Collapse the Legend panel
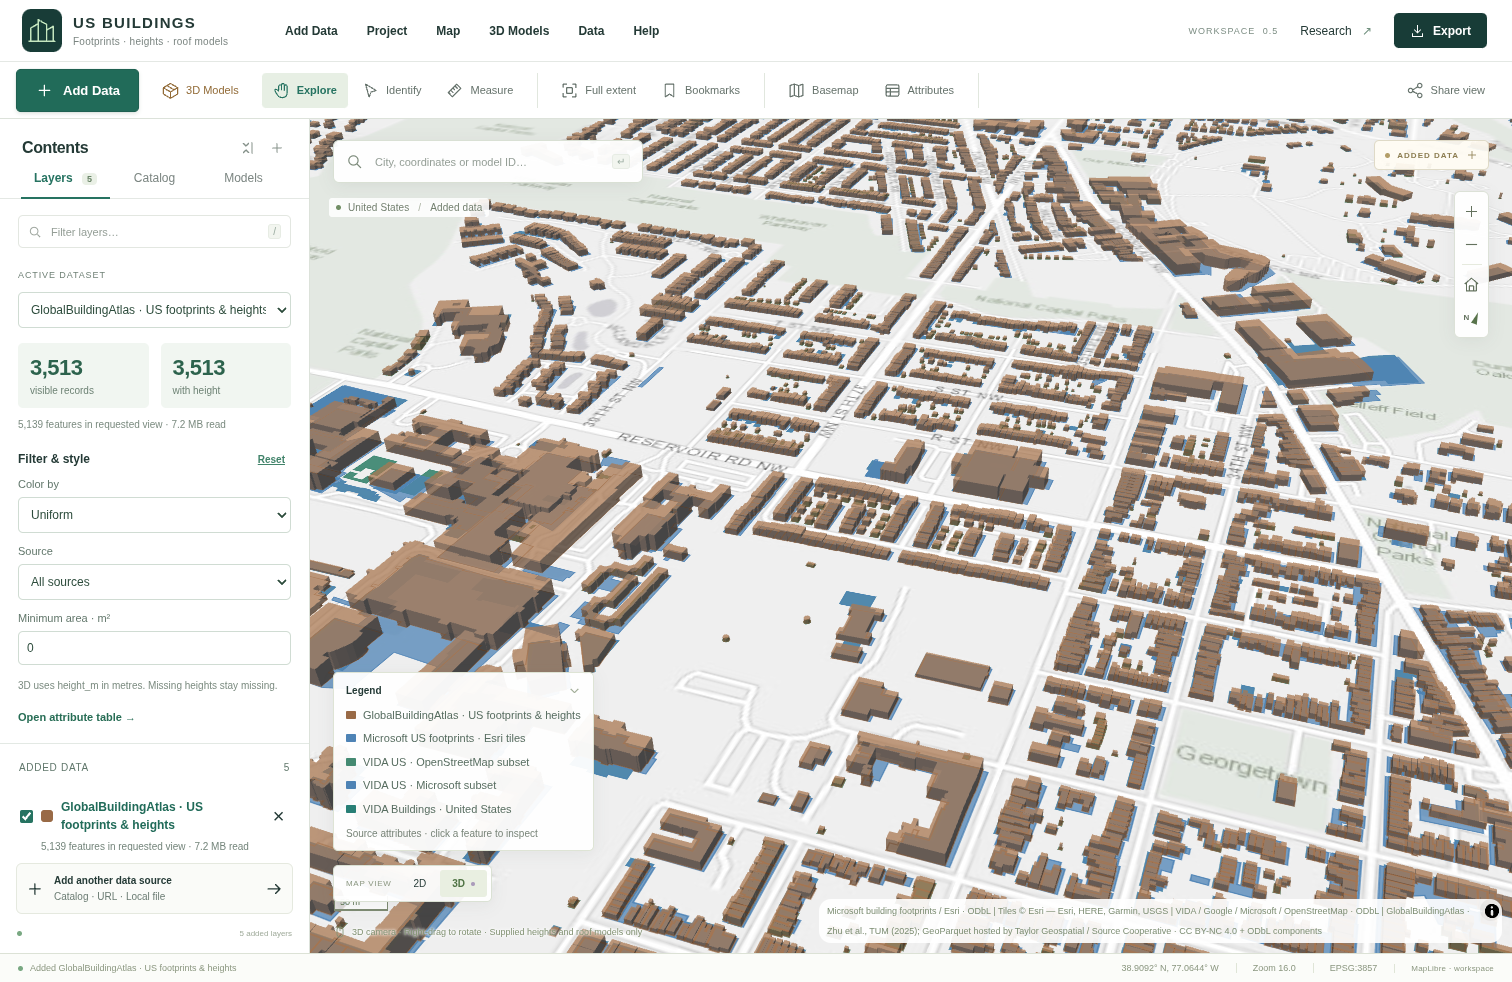Screen dimensions: 1512x982 tap(574, 691)
